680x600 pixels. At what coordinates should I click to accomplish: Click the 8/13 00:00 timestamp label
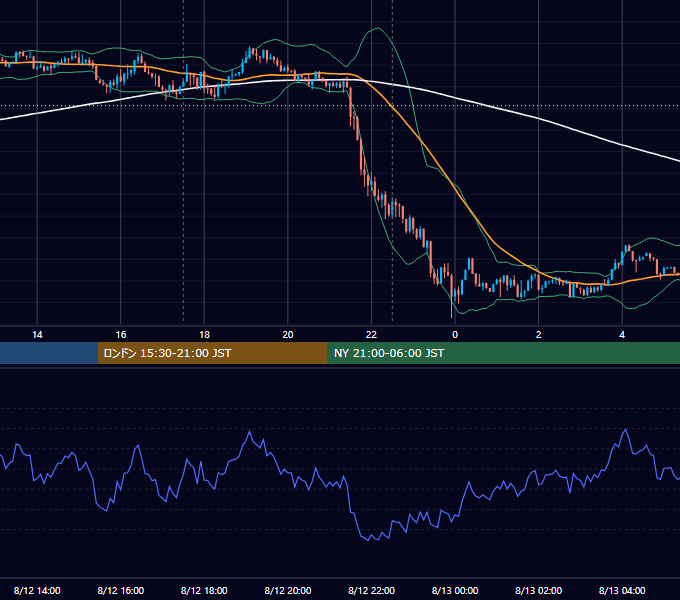coord(455,590)
